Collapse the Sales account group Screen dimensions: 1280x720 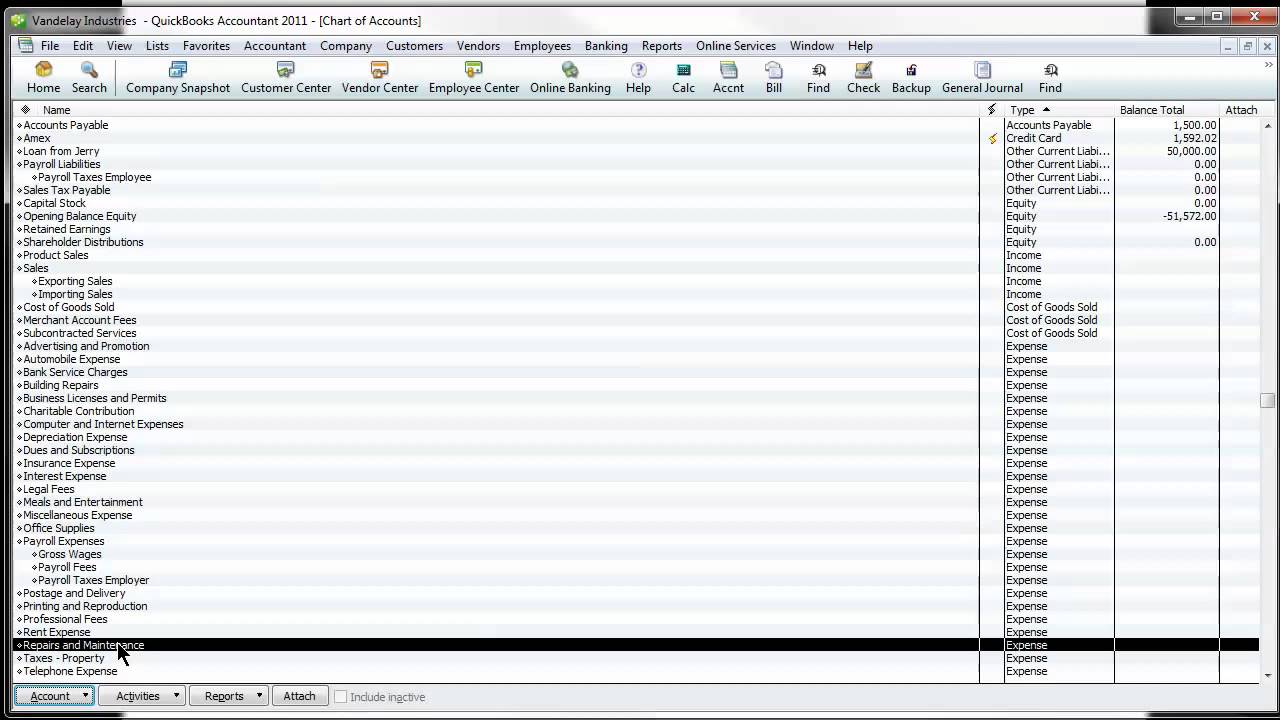[19, 269]
